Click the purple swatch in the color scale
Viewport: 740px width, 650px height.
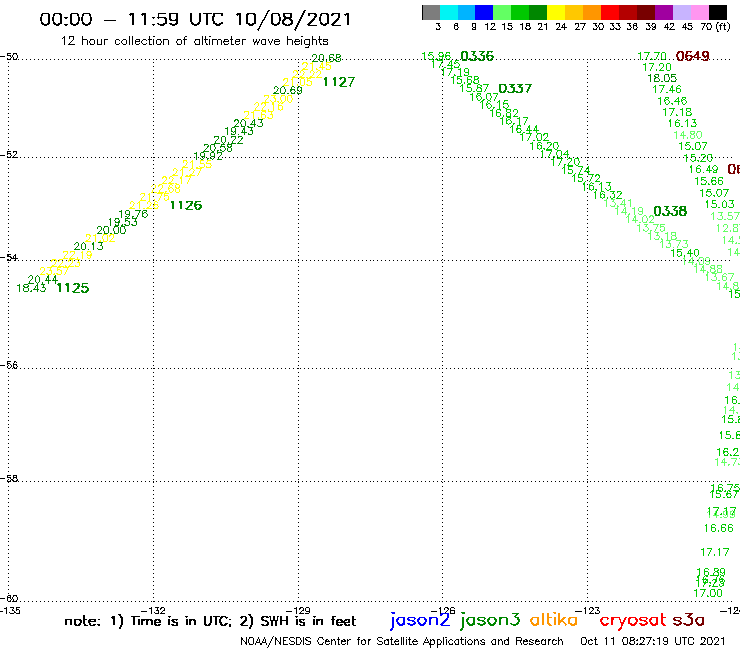point(663,12)
